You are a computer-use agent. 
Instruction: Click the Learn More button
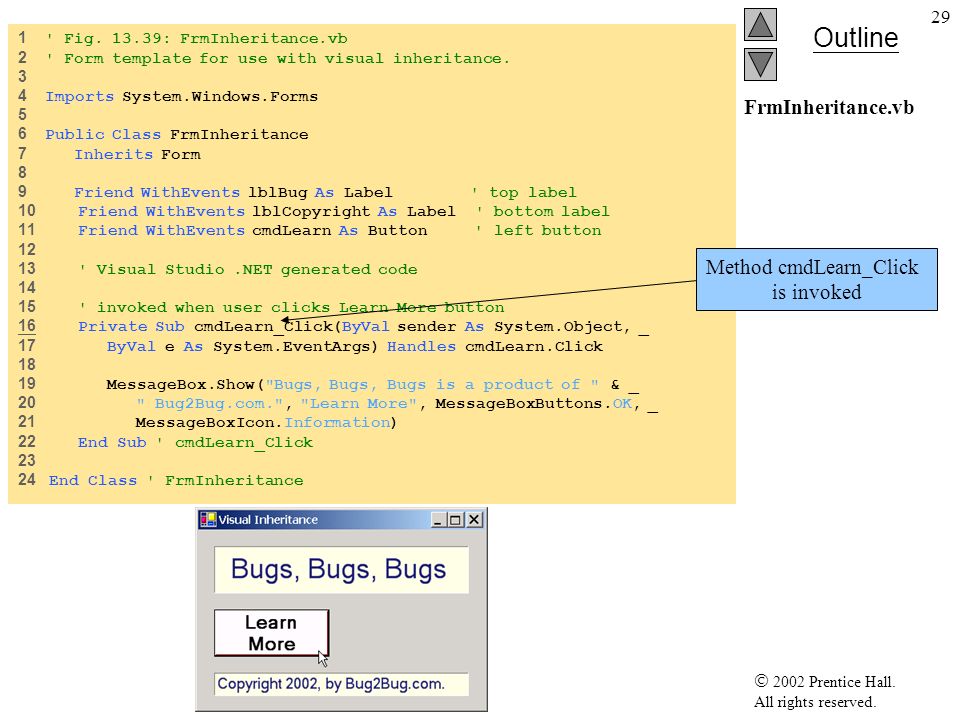pyautogui.click(x=272, y=633)
